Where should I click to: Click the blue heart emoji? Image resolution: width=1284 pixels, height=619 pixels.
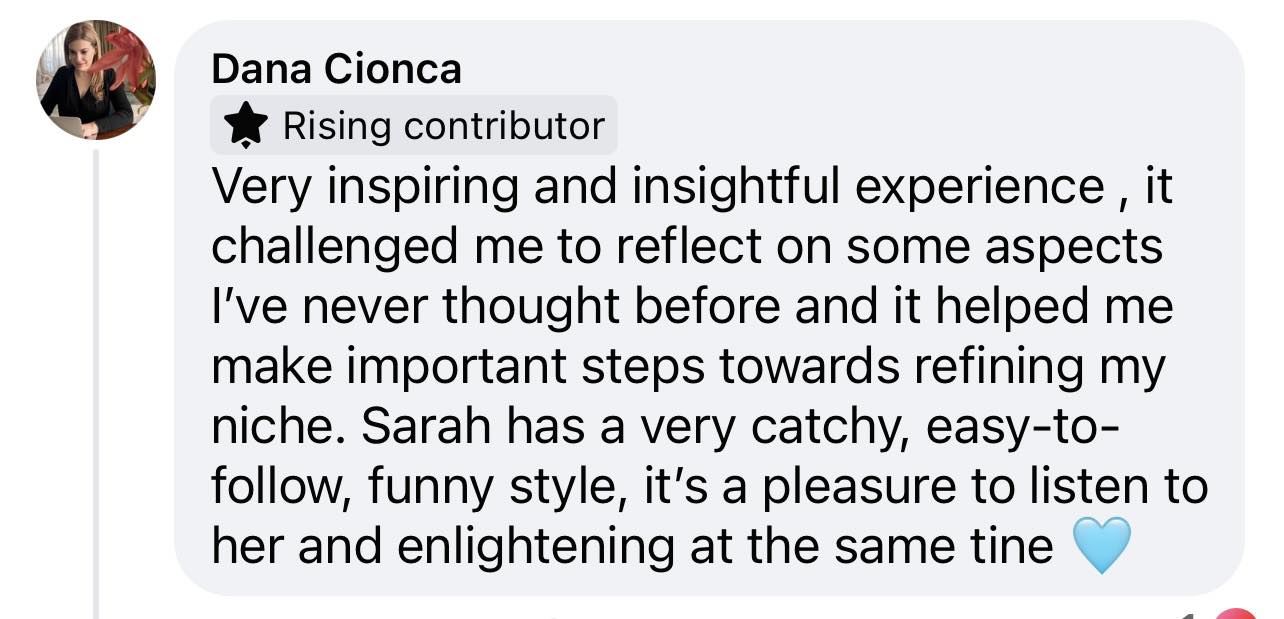pyautogui.click(x=1101, y=546)
